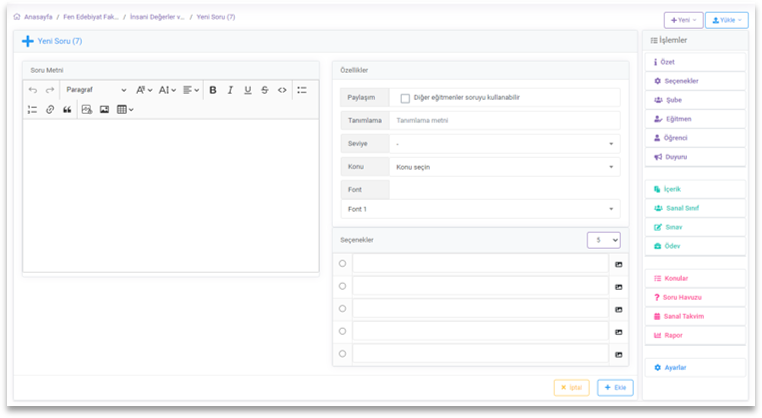Open the Font 1 selector
This screenshot has height=418, width=762.
480,209
